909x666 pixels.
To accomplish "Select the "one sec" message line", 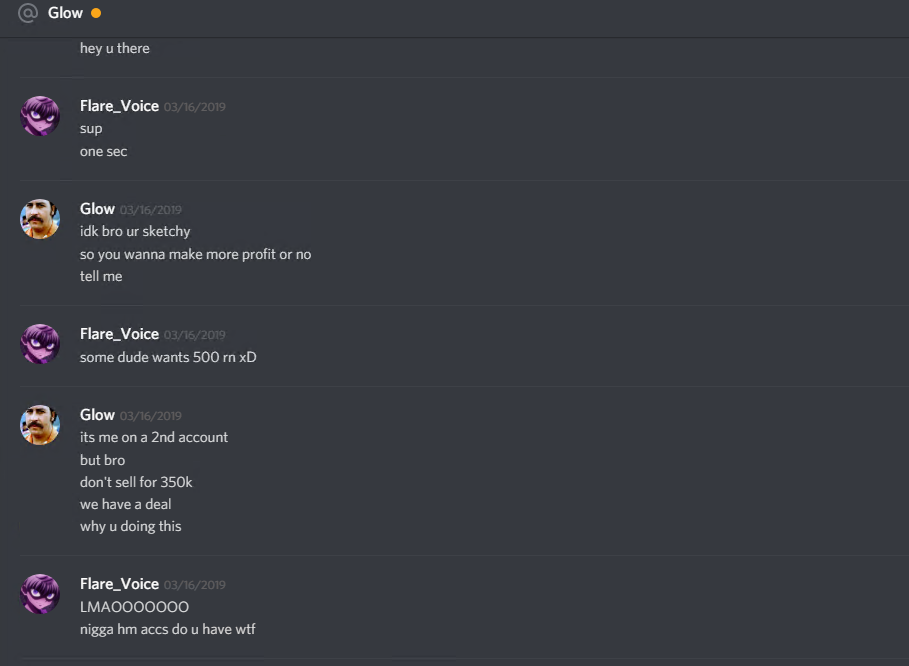I will point(103,151).
